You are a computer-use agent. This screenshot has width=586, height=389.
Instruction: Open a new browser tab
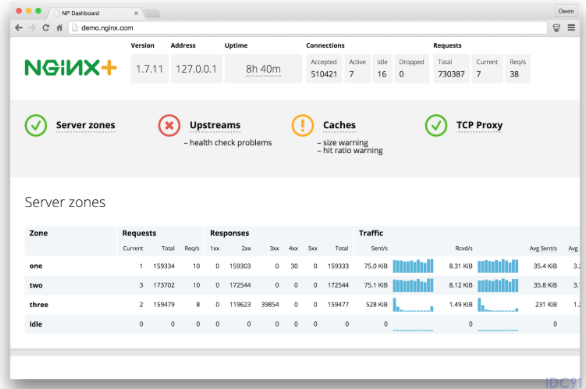tap(152, 13)
